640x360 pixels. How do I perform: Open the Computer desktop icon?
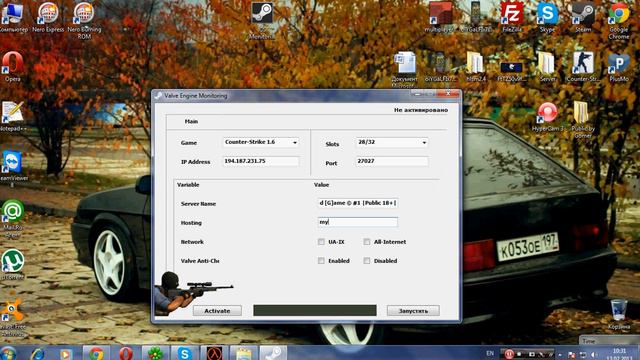click(13, 17)
